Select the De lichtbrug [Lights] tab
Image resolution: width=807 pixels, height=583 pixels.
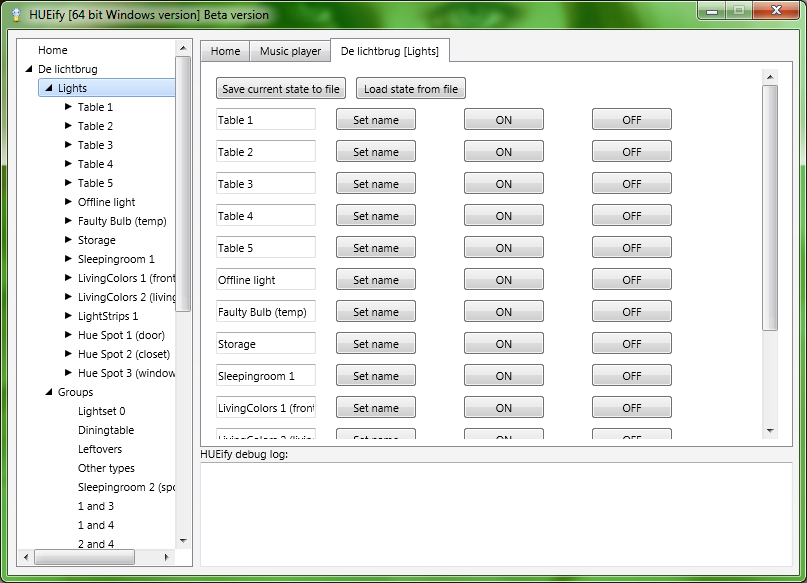click(x=390, y=50)
